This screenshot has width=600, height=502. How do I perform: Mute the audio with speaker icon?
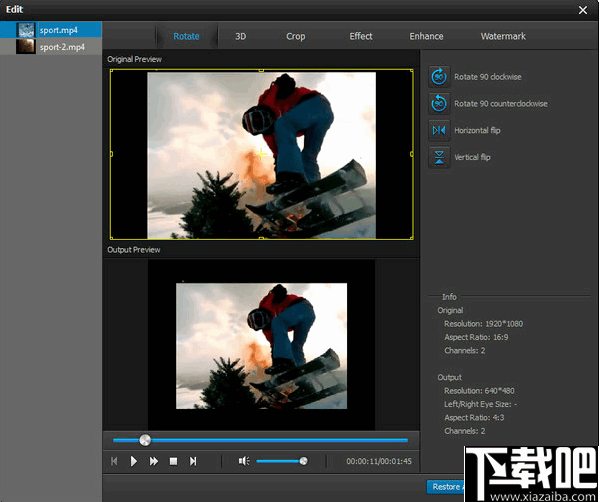point(244,461)
